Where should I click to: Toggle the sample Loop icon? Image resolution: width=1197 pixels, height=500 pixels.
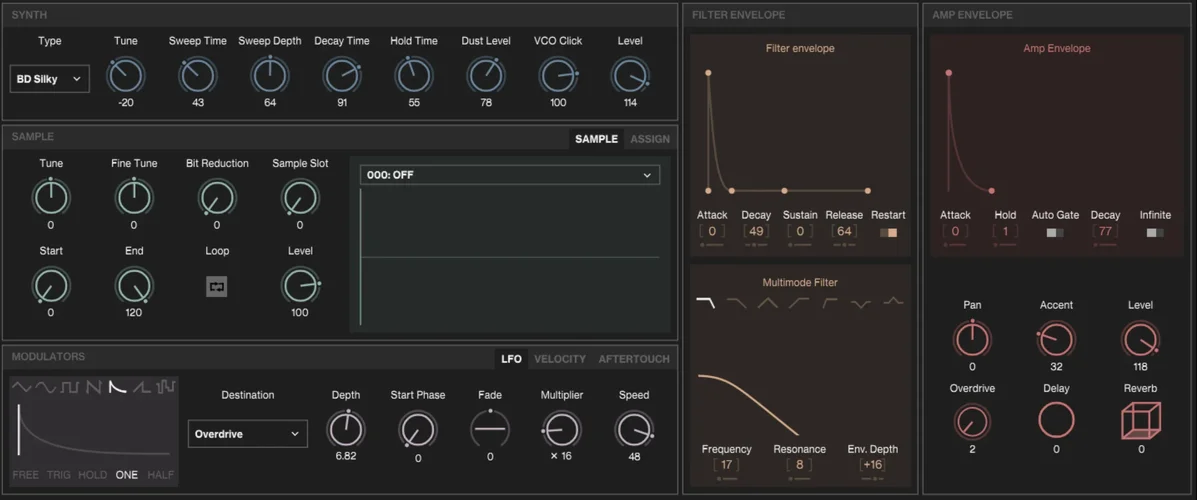point(217,287)
